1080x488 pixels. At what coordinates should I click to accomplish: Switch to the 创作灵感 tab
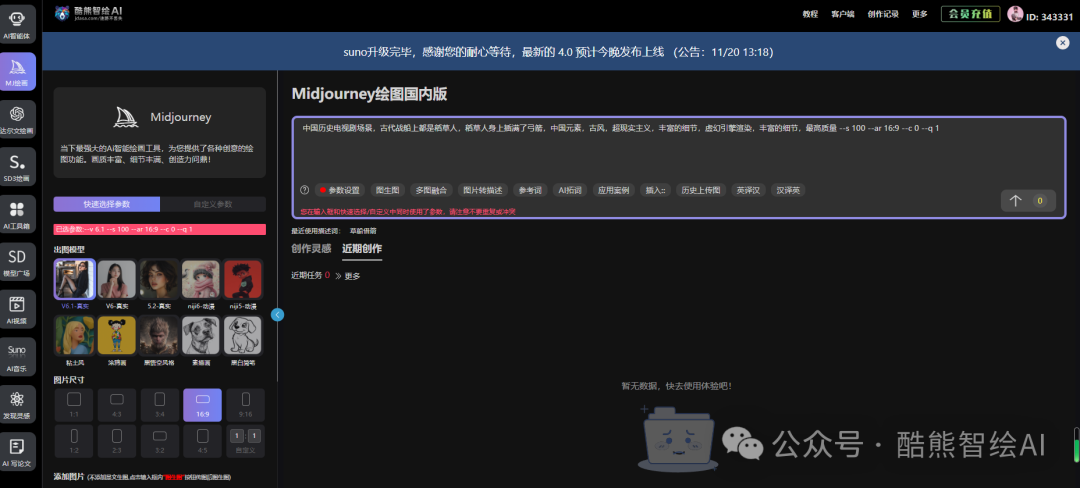tap(311, 248)
